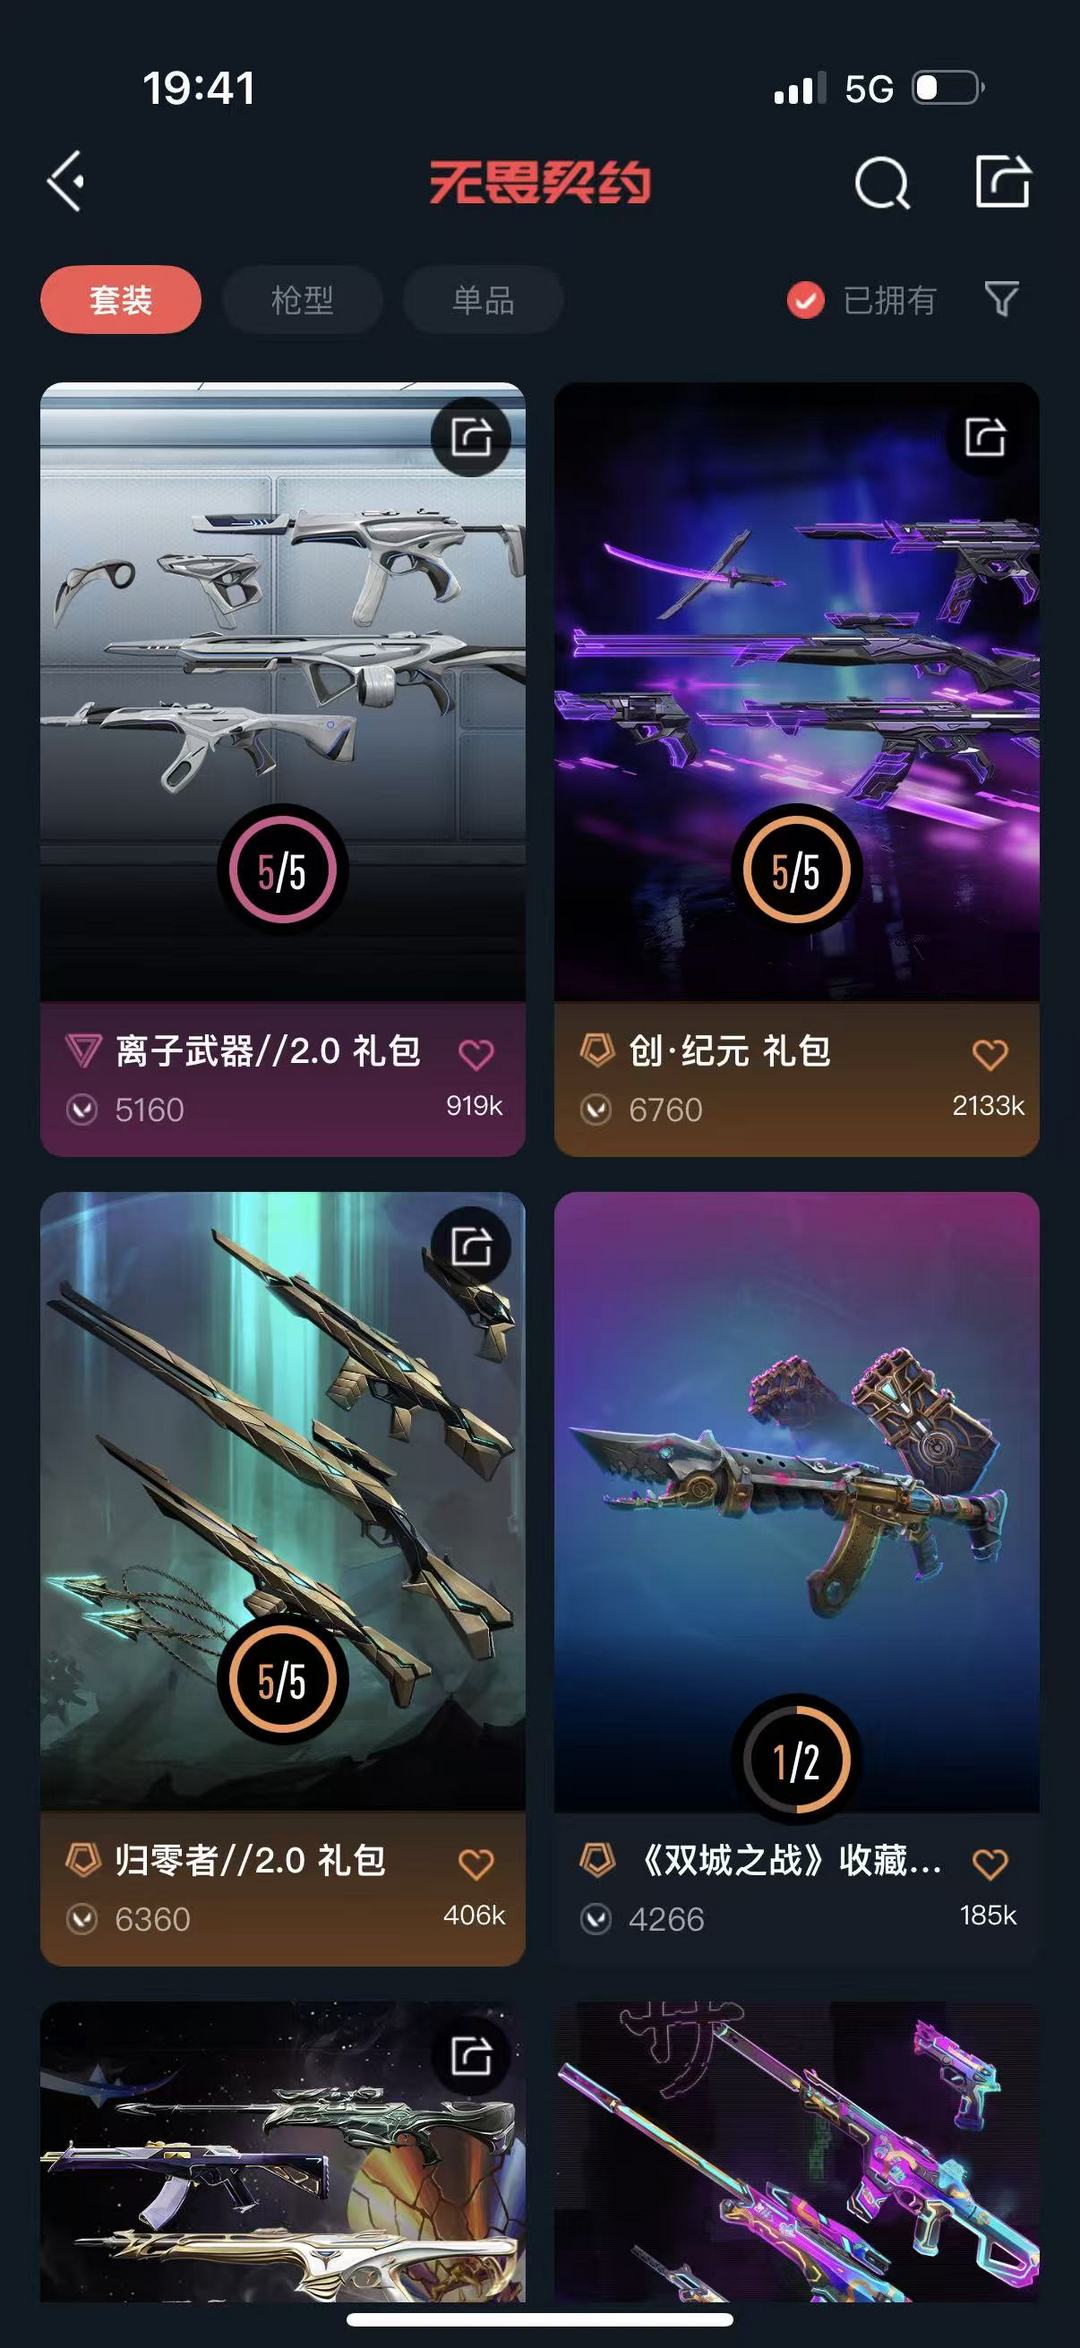Screen dimensions: 1080x2348
Task: Switch to the 单品 tab
Action: (x=483, y=299)
